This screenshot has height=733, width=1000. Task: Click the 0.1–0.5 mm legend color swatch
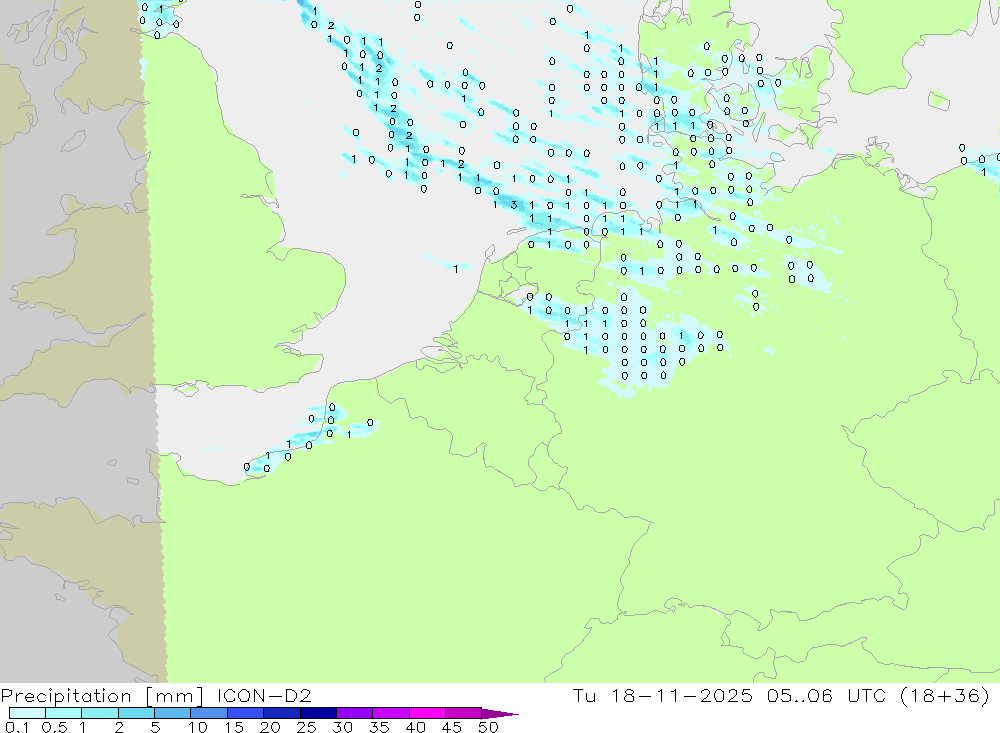tap(27, 713)
